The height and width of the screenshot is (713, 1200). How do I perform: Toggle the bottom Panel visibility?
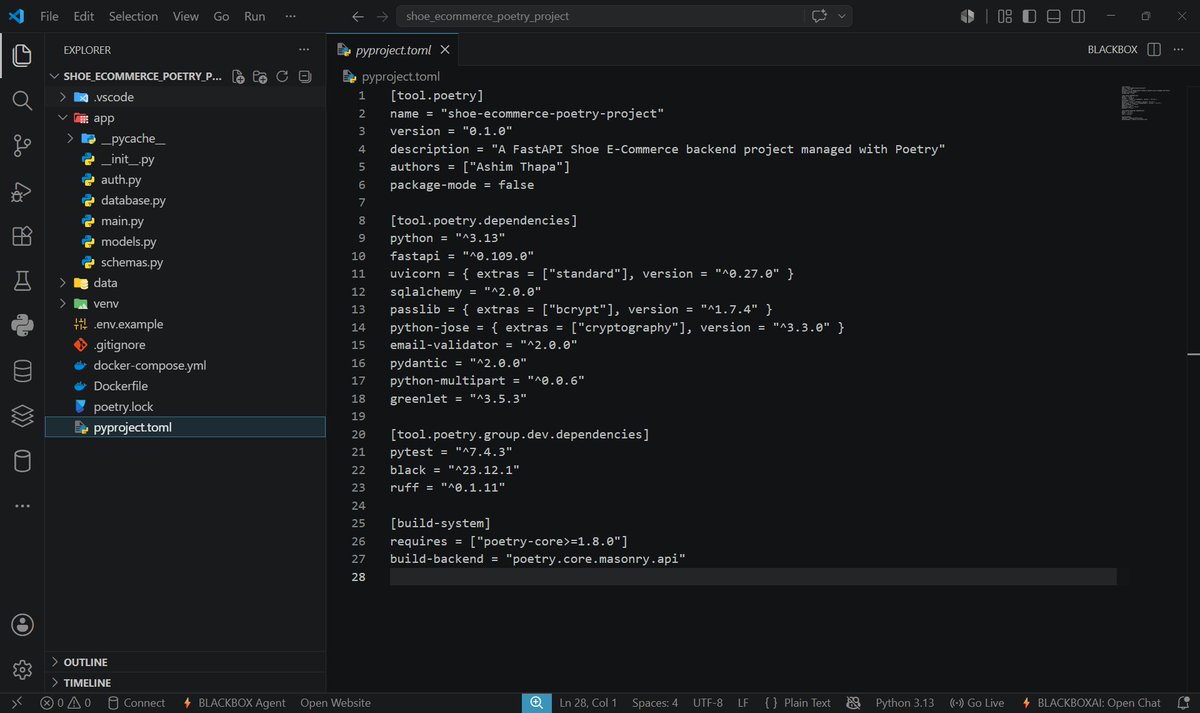(x=1053, y=16)
